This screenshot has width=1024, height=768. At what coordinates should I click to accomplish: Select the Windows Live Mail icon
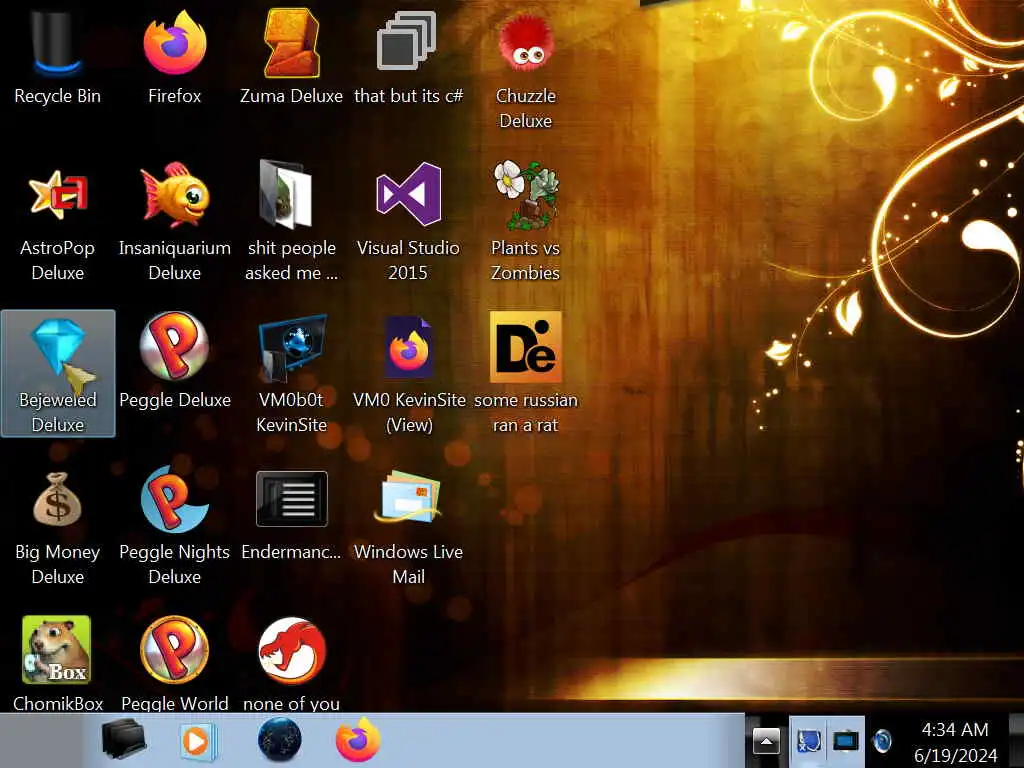pyautogui.click(x=408, y=498)
